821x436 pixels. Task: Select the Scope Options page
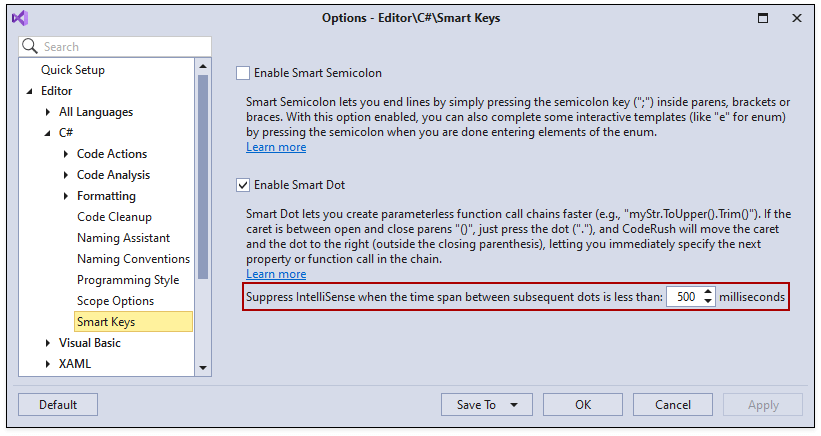coord(115,301)
